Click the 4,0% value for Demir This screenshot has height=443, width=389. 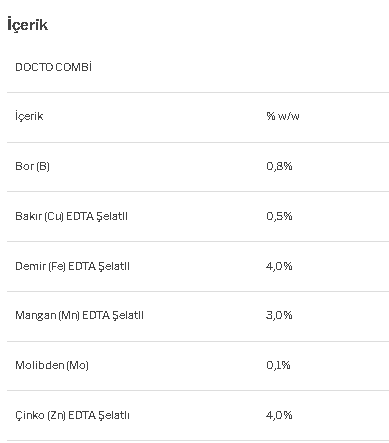(x=279, y=266)
